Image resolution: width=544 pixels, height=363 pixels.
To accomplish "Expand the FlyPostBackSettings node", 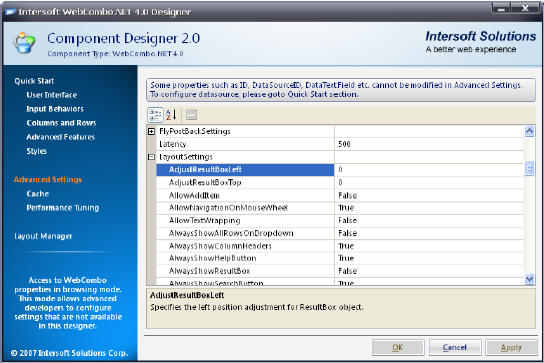I will [x=151, y=132].
